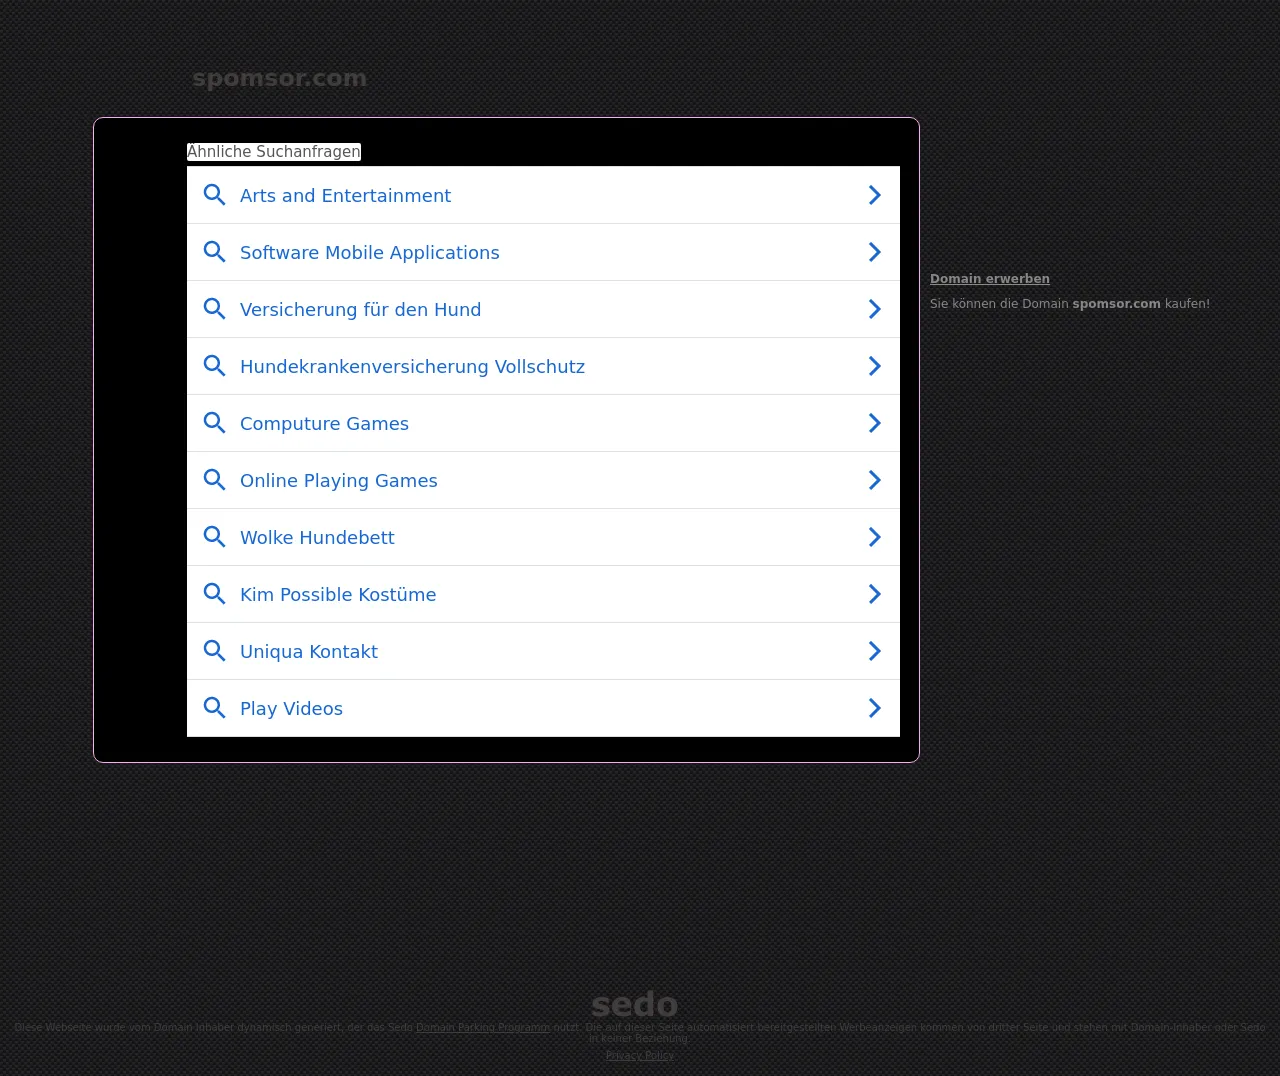Click search icon beside Kim Possible Kostüme

coord(214,594)
